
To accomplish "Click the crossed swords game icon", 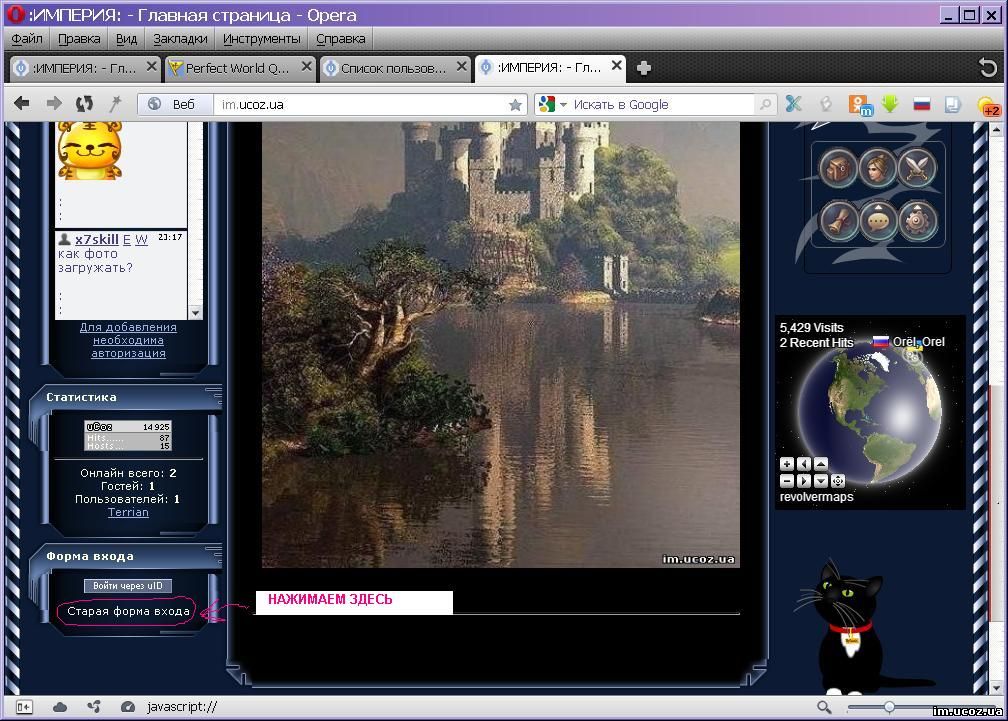I will point(917,168).
